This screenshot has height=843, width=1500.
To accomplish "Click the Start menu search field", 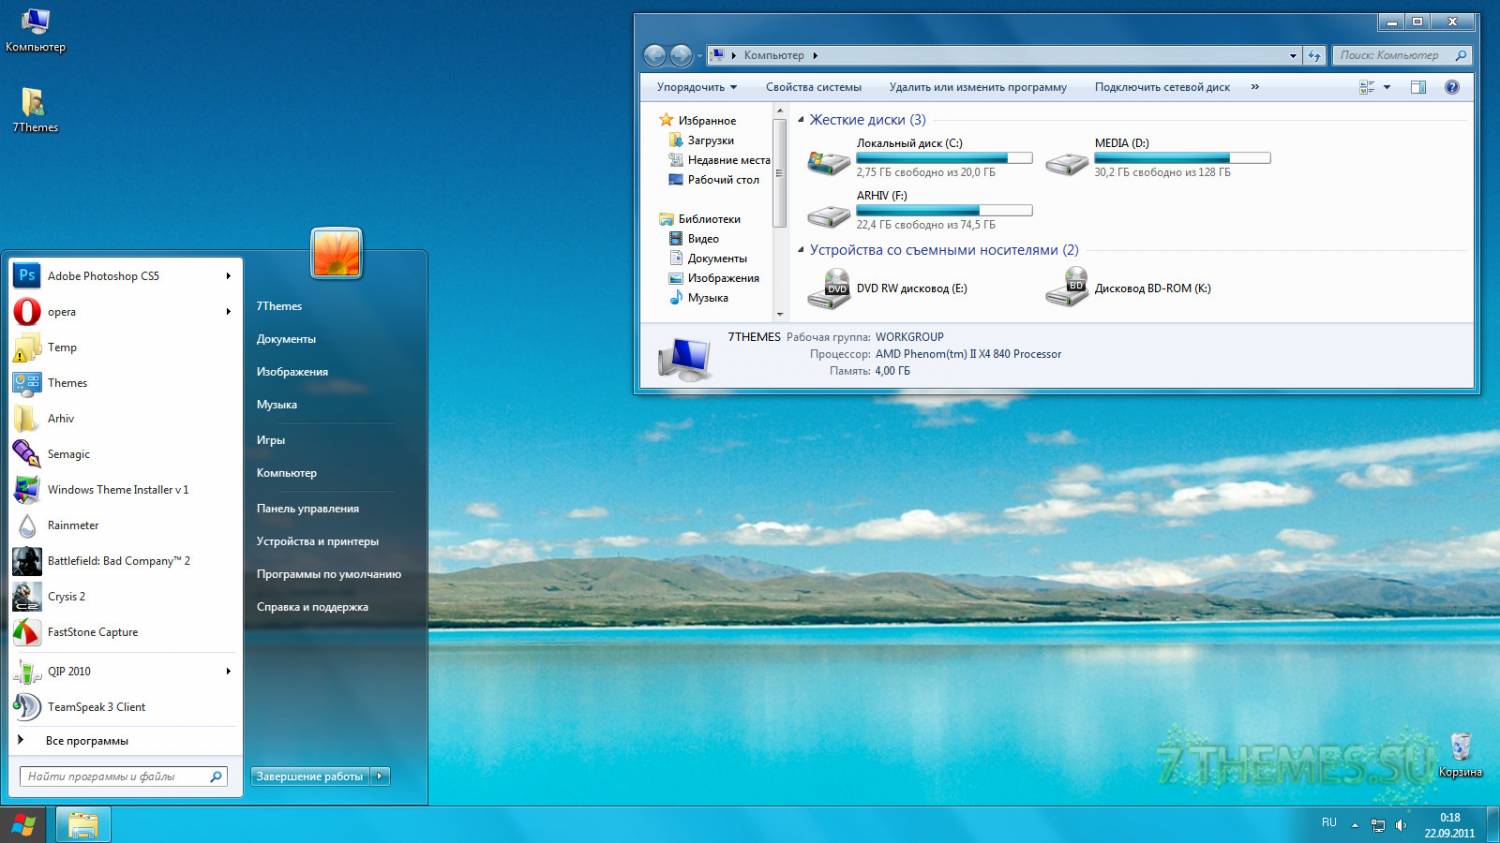I will (124, 776).
